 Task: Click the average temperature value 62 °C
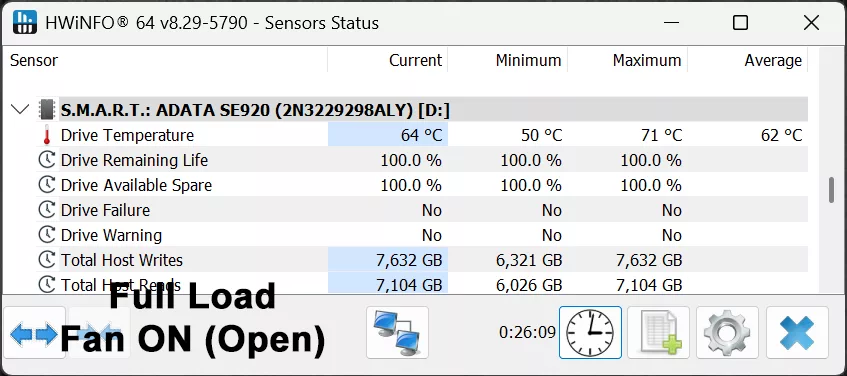pos(782,135)
